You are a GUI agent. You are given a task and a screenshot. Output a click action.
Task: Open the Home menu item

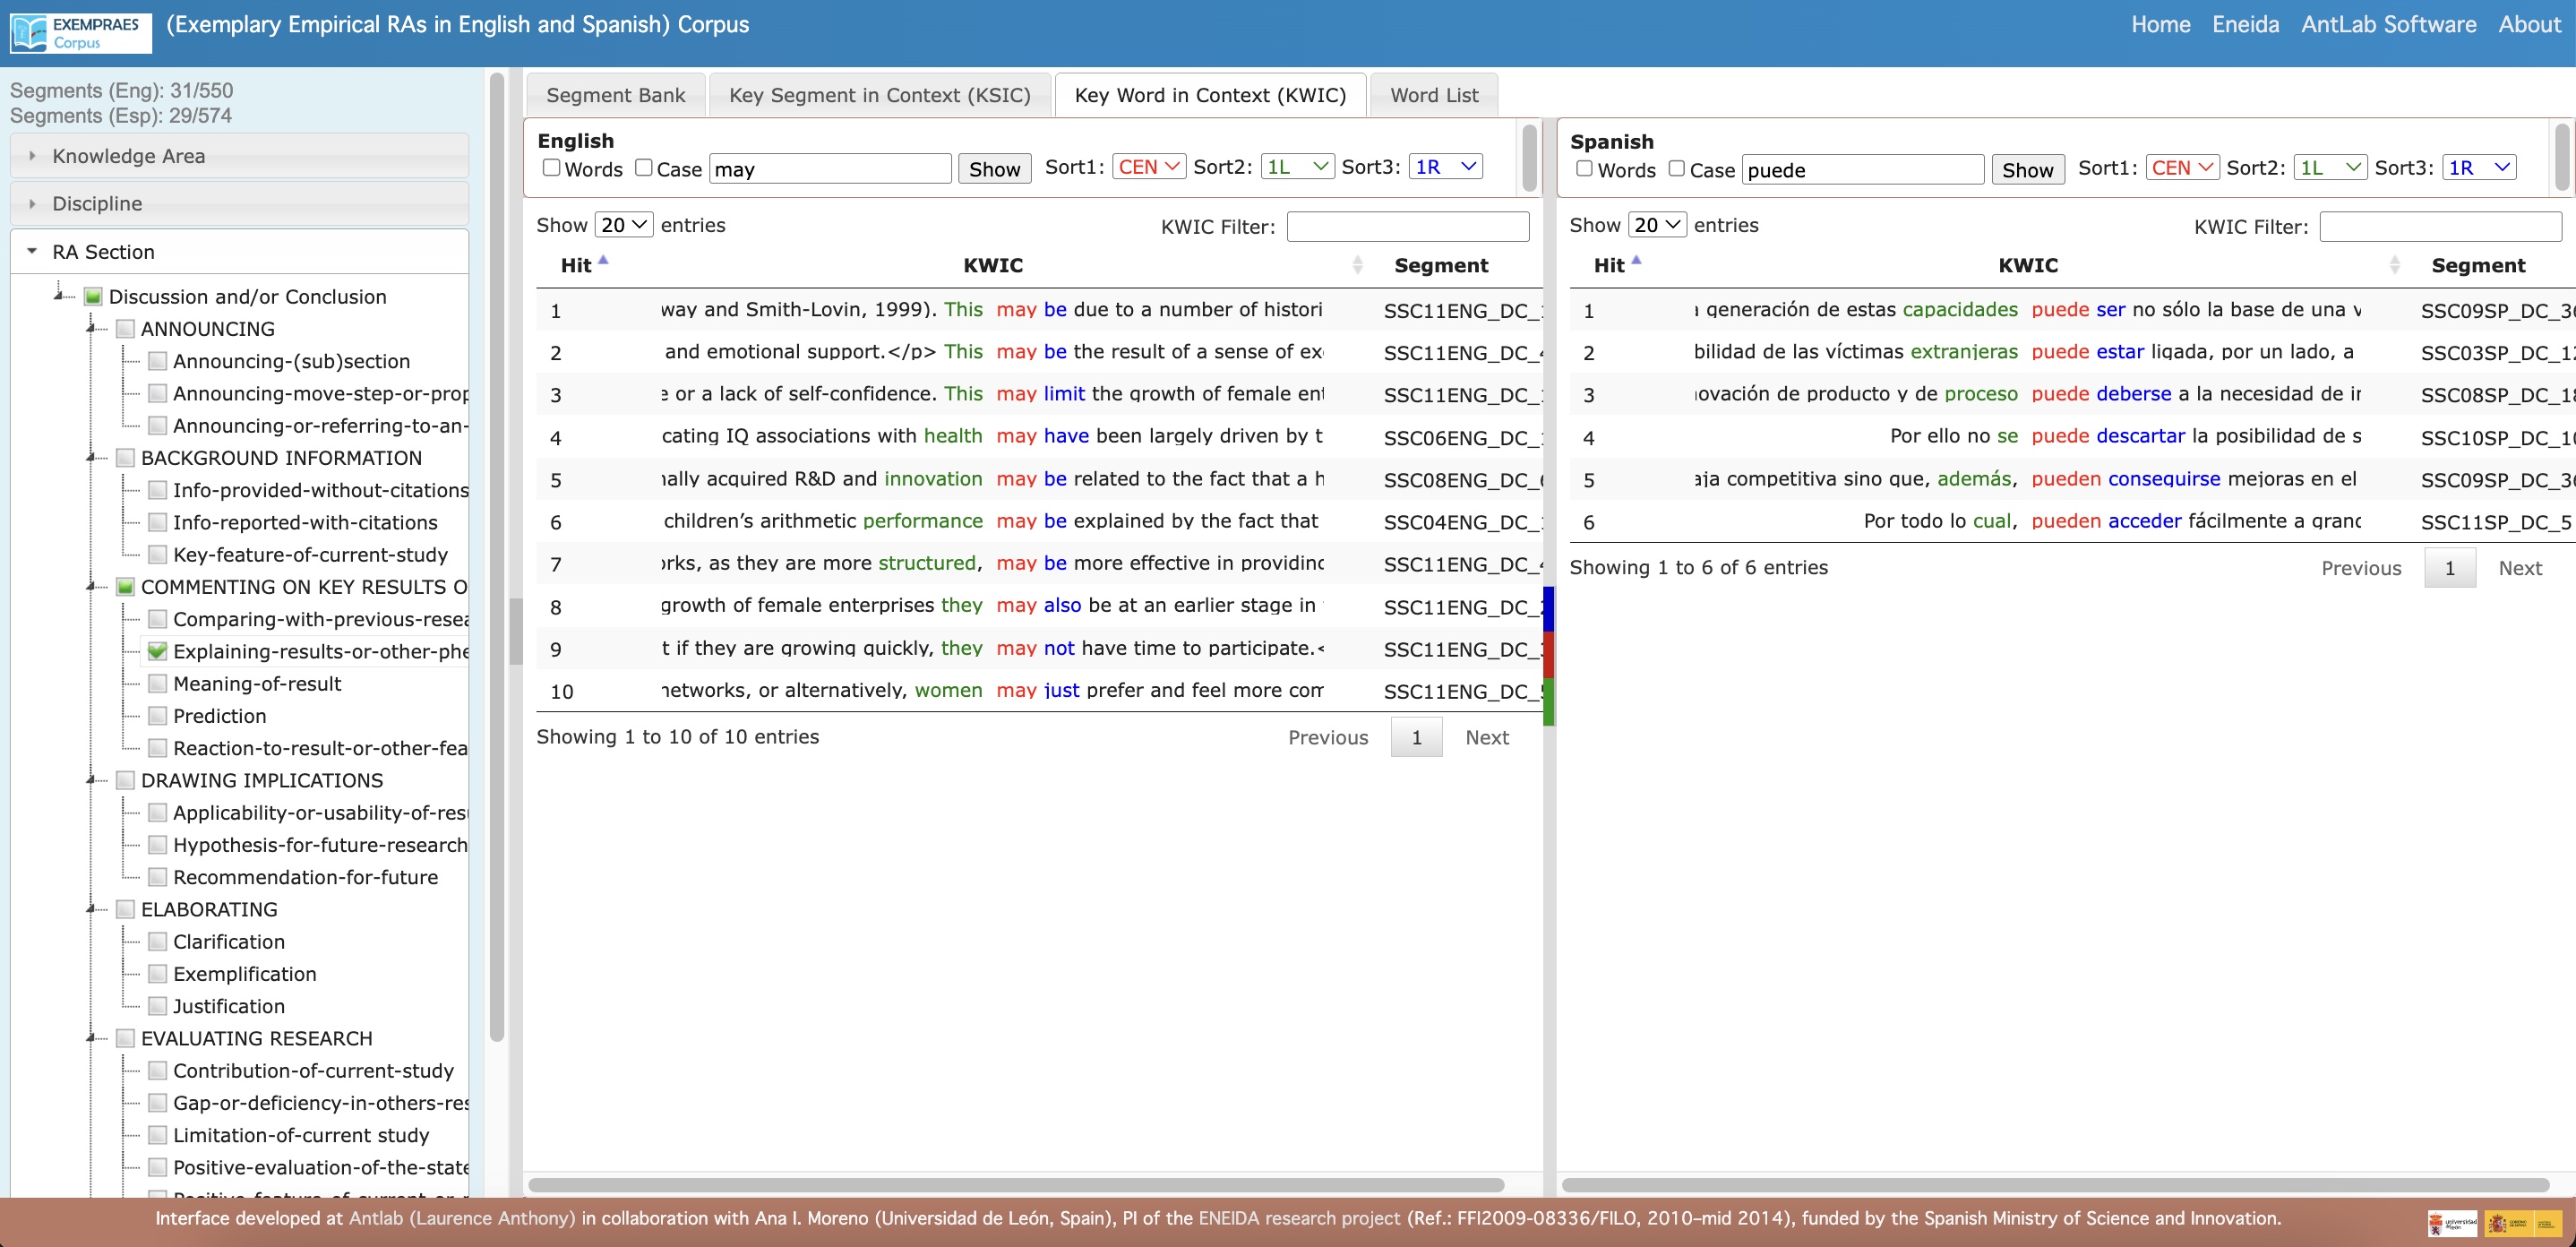pos(2160,24)
